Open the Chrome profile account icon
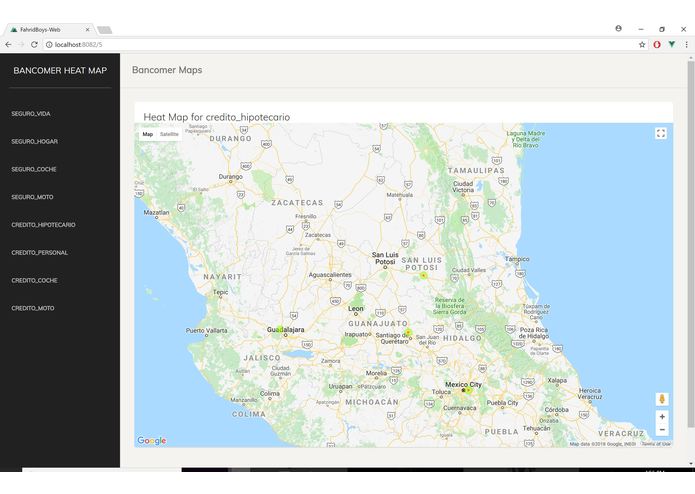 tap(618, 28)
